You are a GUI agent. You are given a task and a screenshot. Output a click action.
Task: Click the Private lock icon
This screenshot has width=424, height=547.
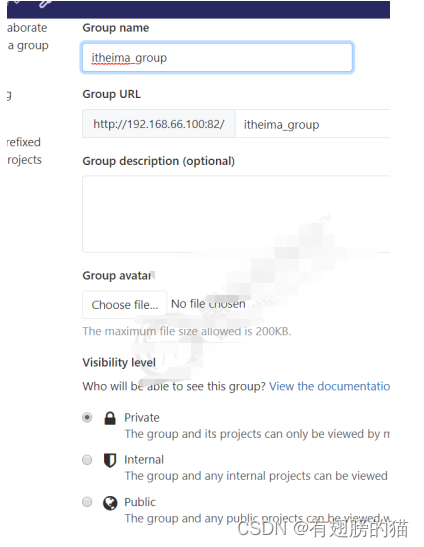(110, 418)
